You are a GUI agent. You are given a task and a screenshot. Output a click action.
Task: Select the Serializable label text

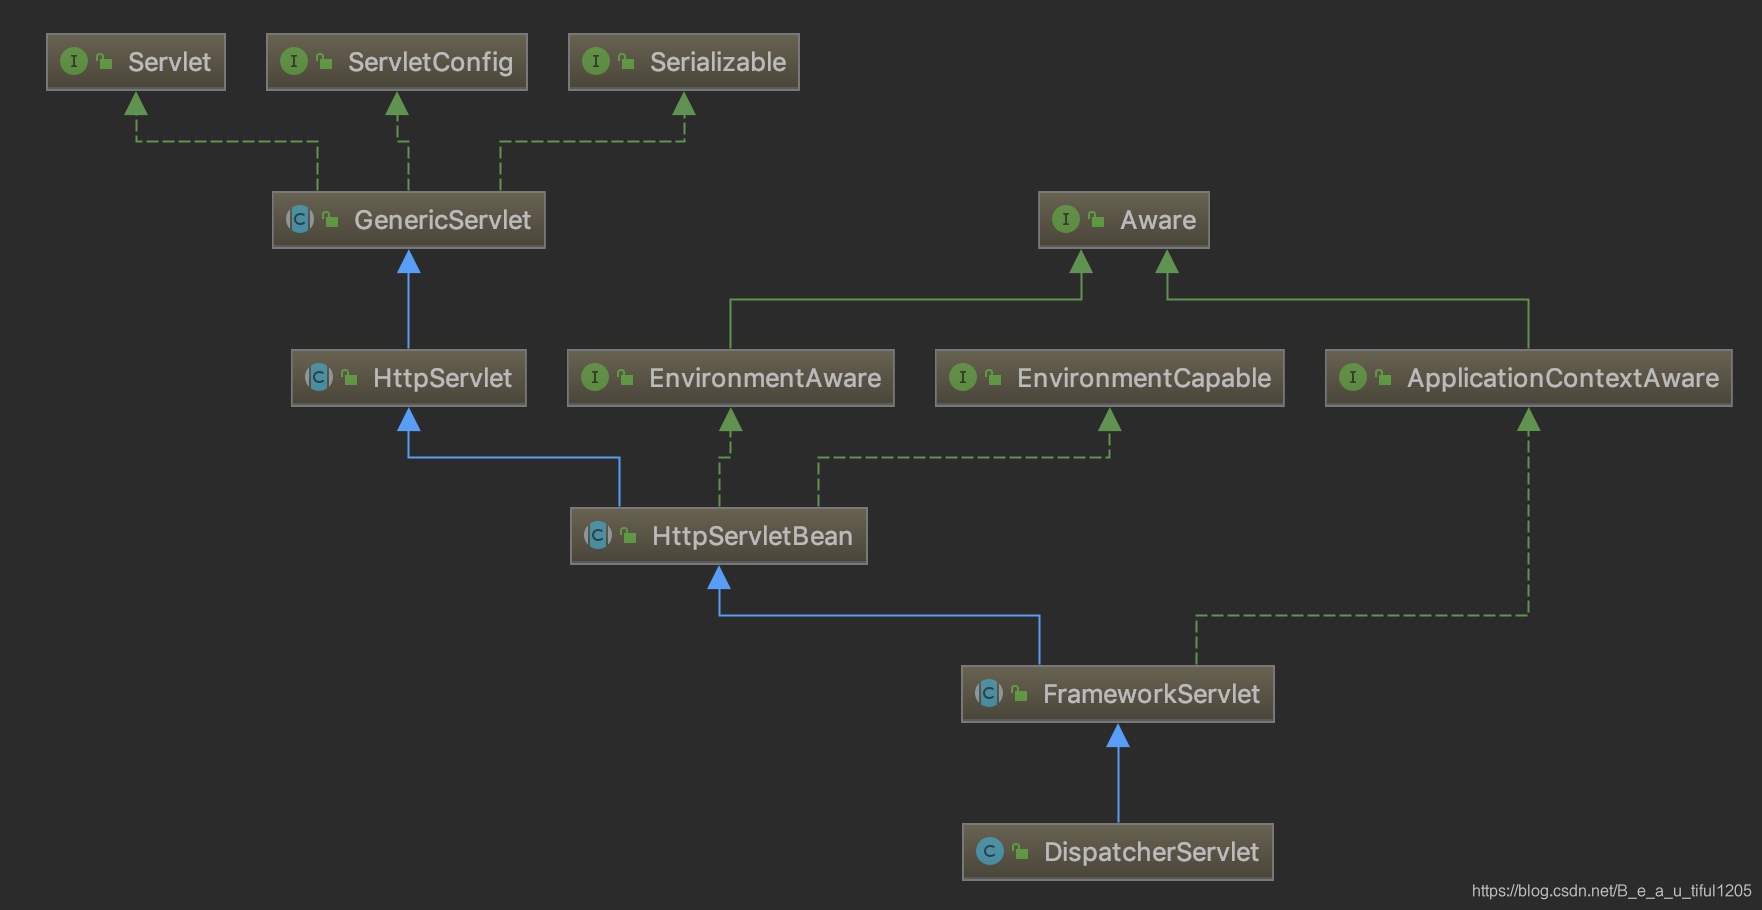[718, 62]
